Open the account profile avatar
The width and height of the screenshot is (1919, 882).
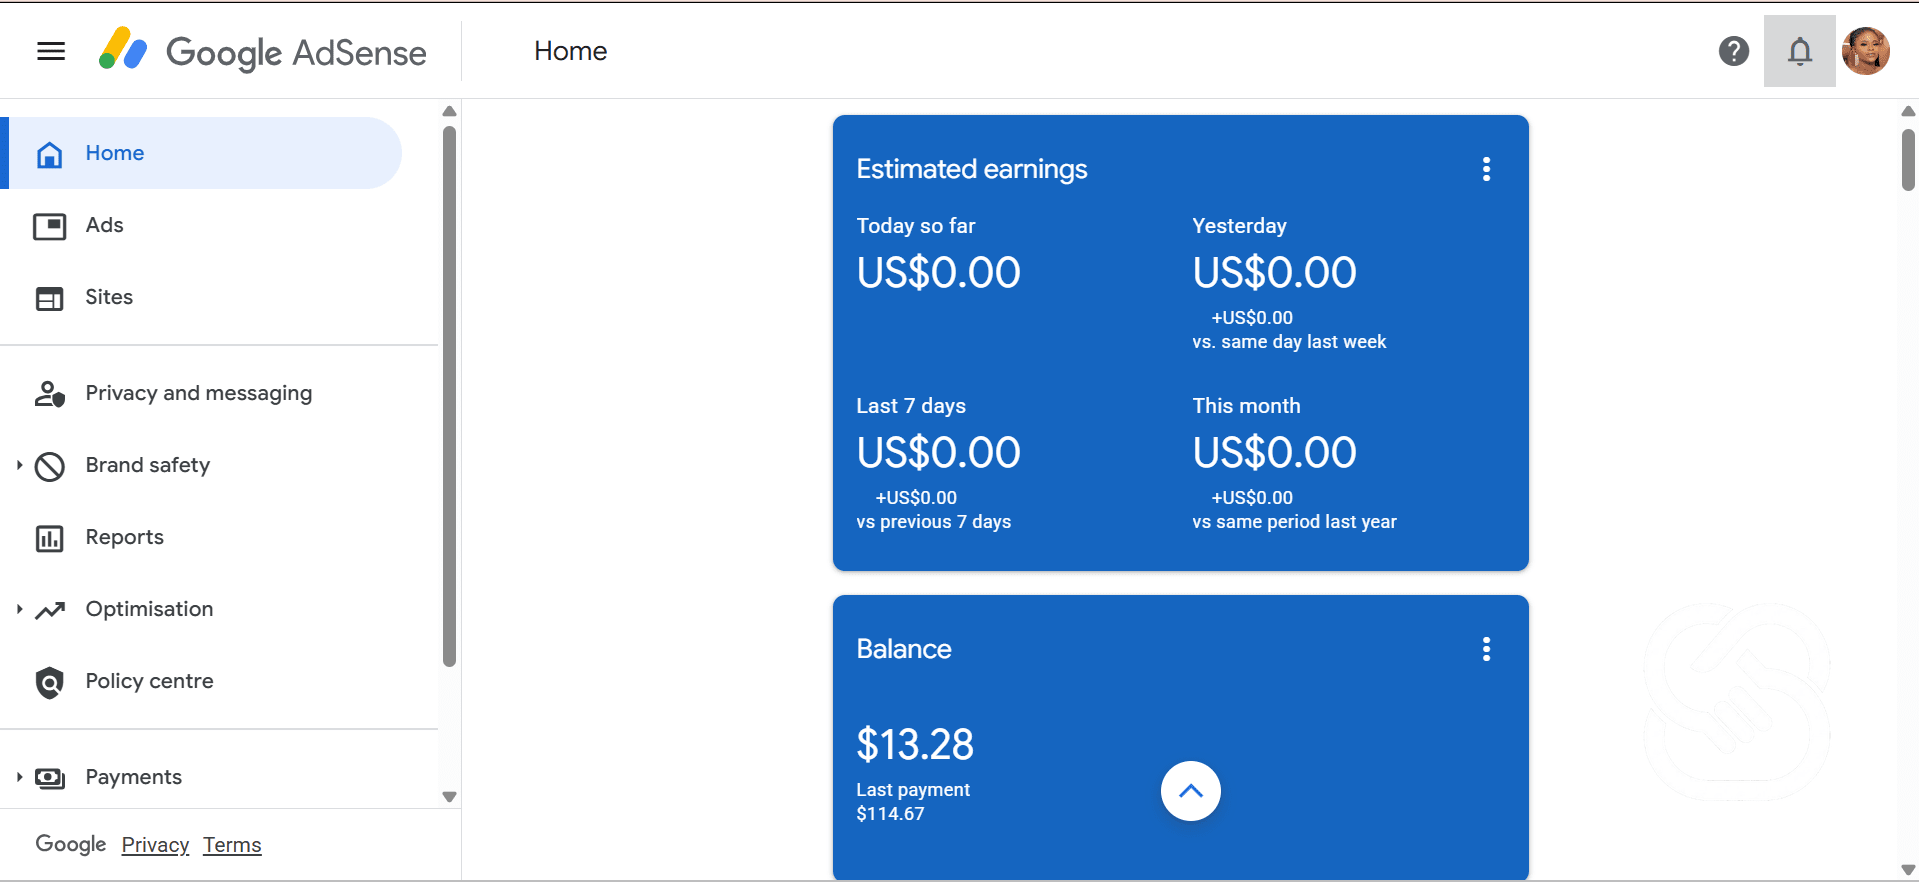1866,51
